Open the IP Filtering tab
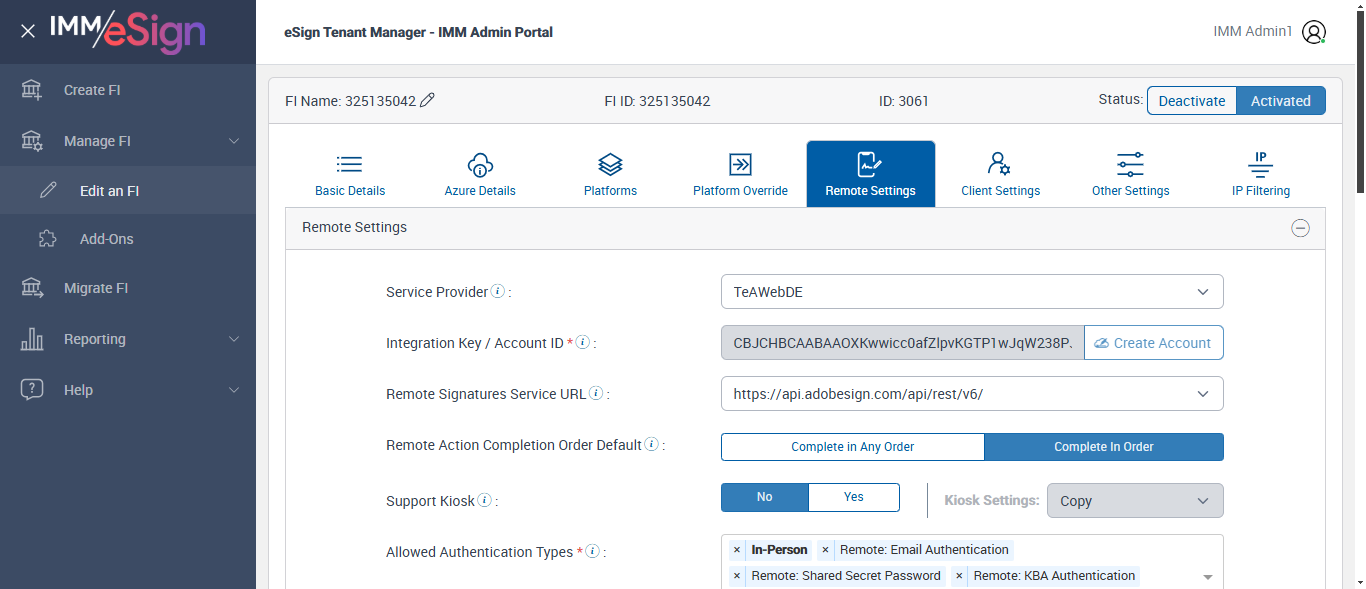Image resolution: width=1366 pixels, height=589 pixels. point(1260,175)
